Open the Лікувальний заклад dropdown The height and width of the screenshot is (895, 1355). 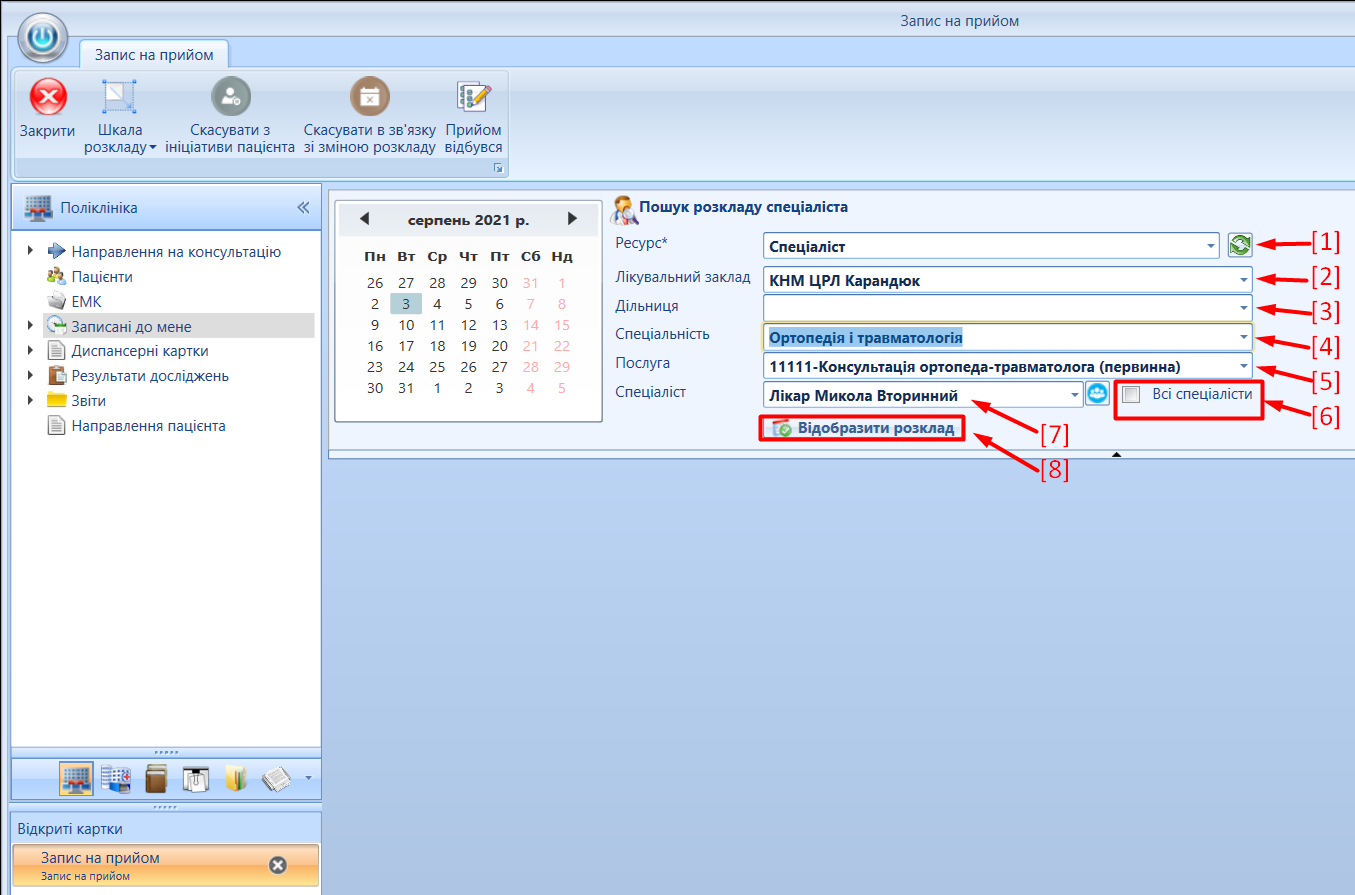(1243, 280)
